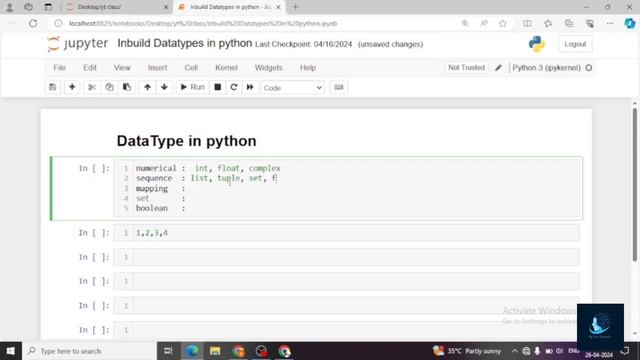Open split screen browser icon
The image size is (640, 360).
[x=527, y=23]
